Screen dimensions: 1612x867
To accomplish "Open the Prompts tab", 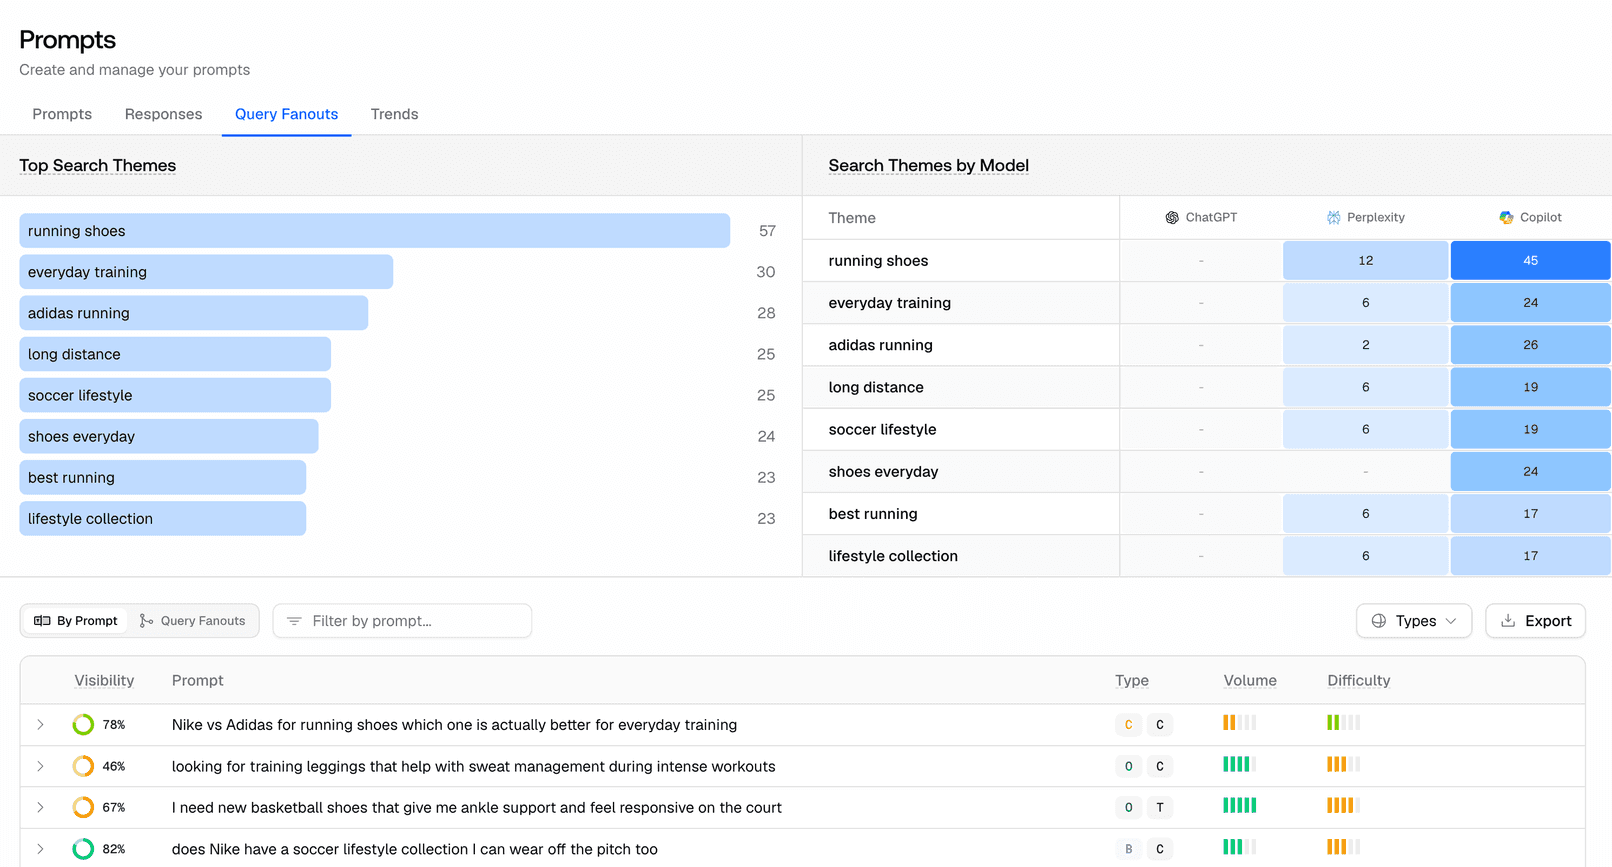I will tap(62, 114).
